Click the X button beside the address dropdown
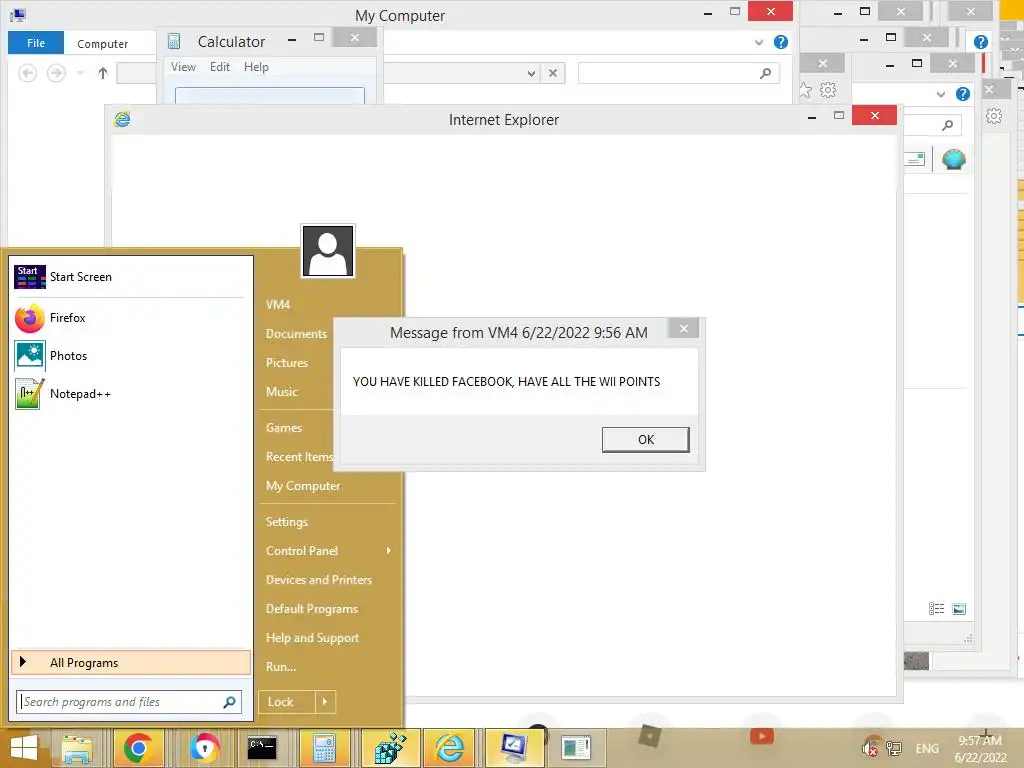The height and width of the screenshot is (768, 1024). pos(553,73)
